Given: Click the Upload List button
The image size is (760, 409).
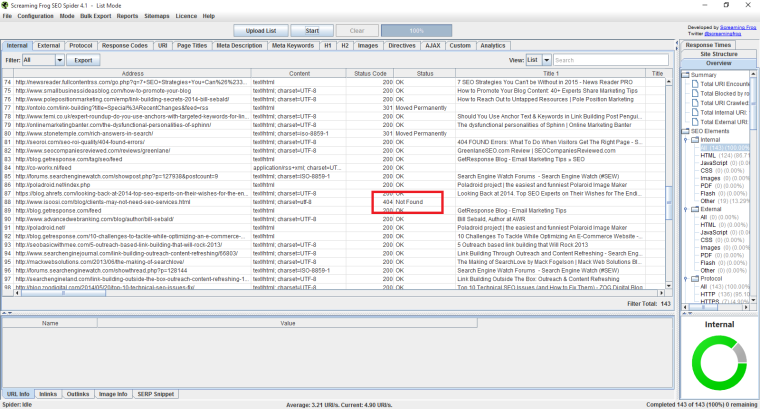Looking at the screenshot, I should click(261, 31).
